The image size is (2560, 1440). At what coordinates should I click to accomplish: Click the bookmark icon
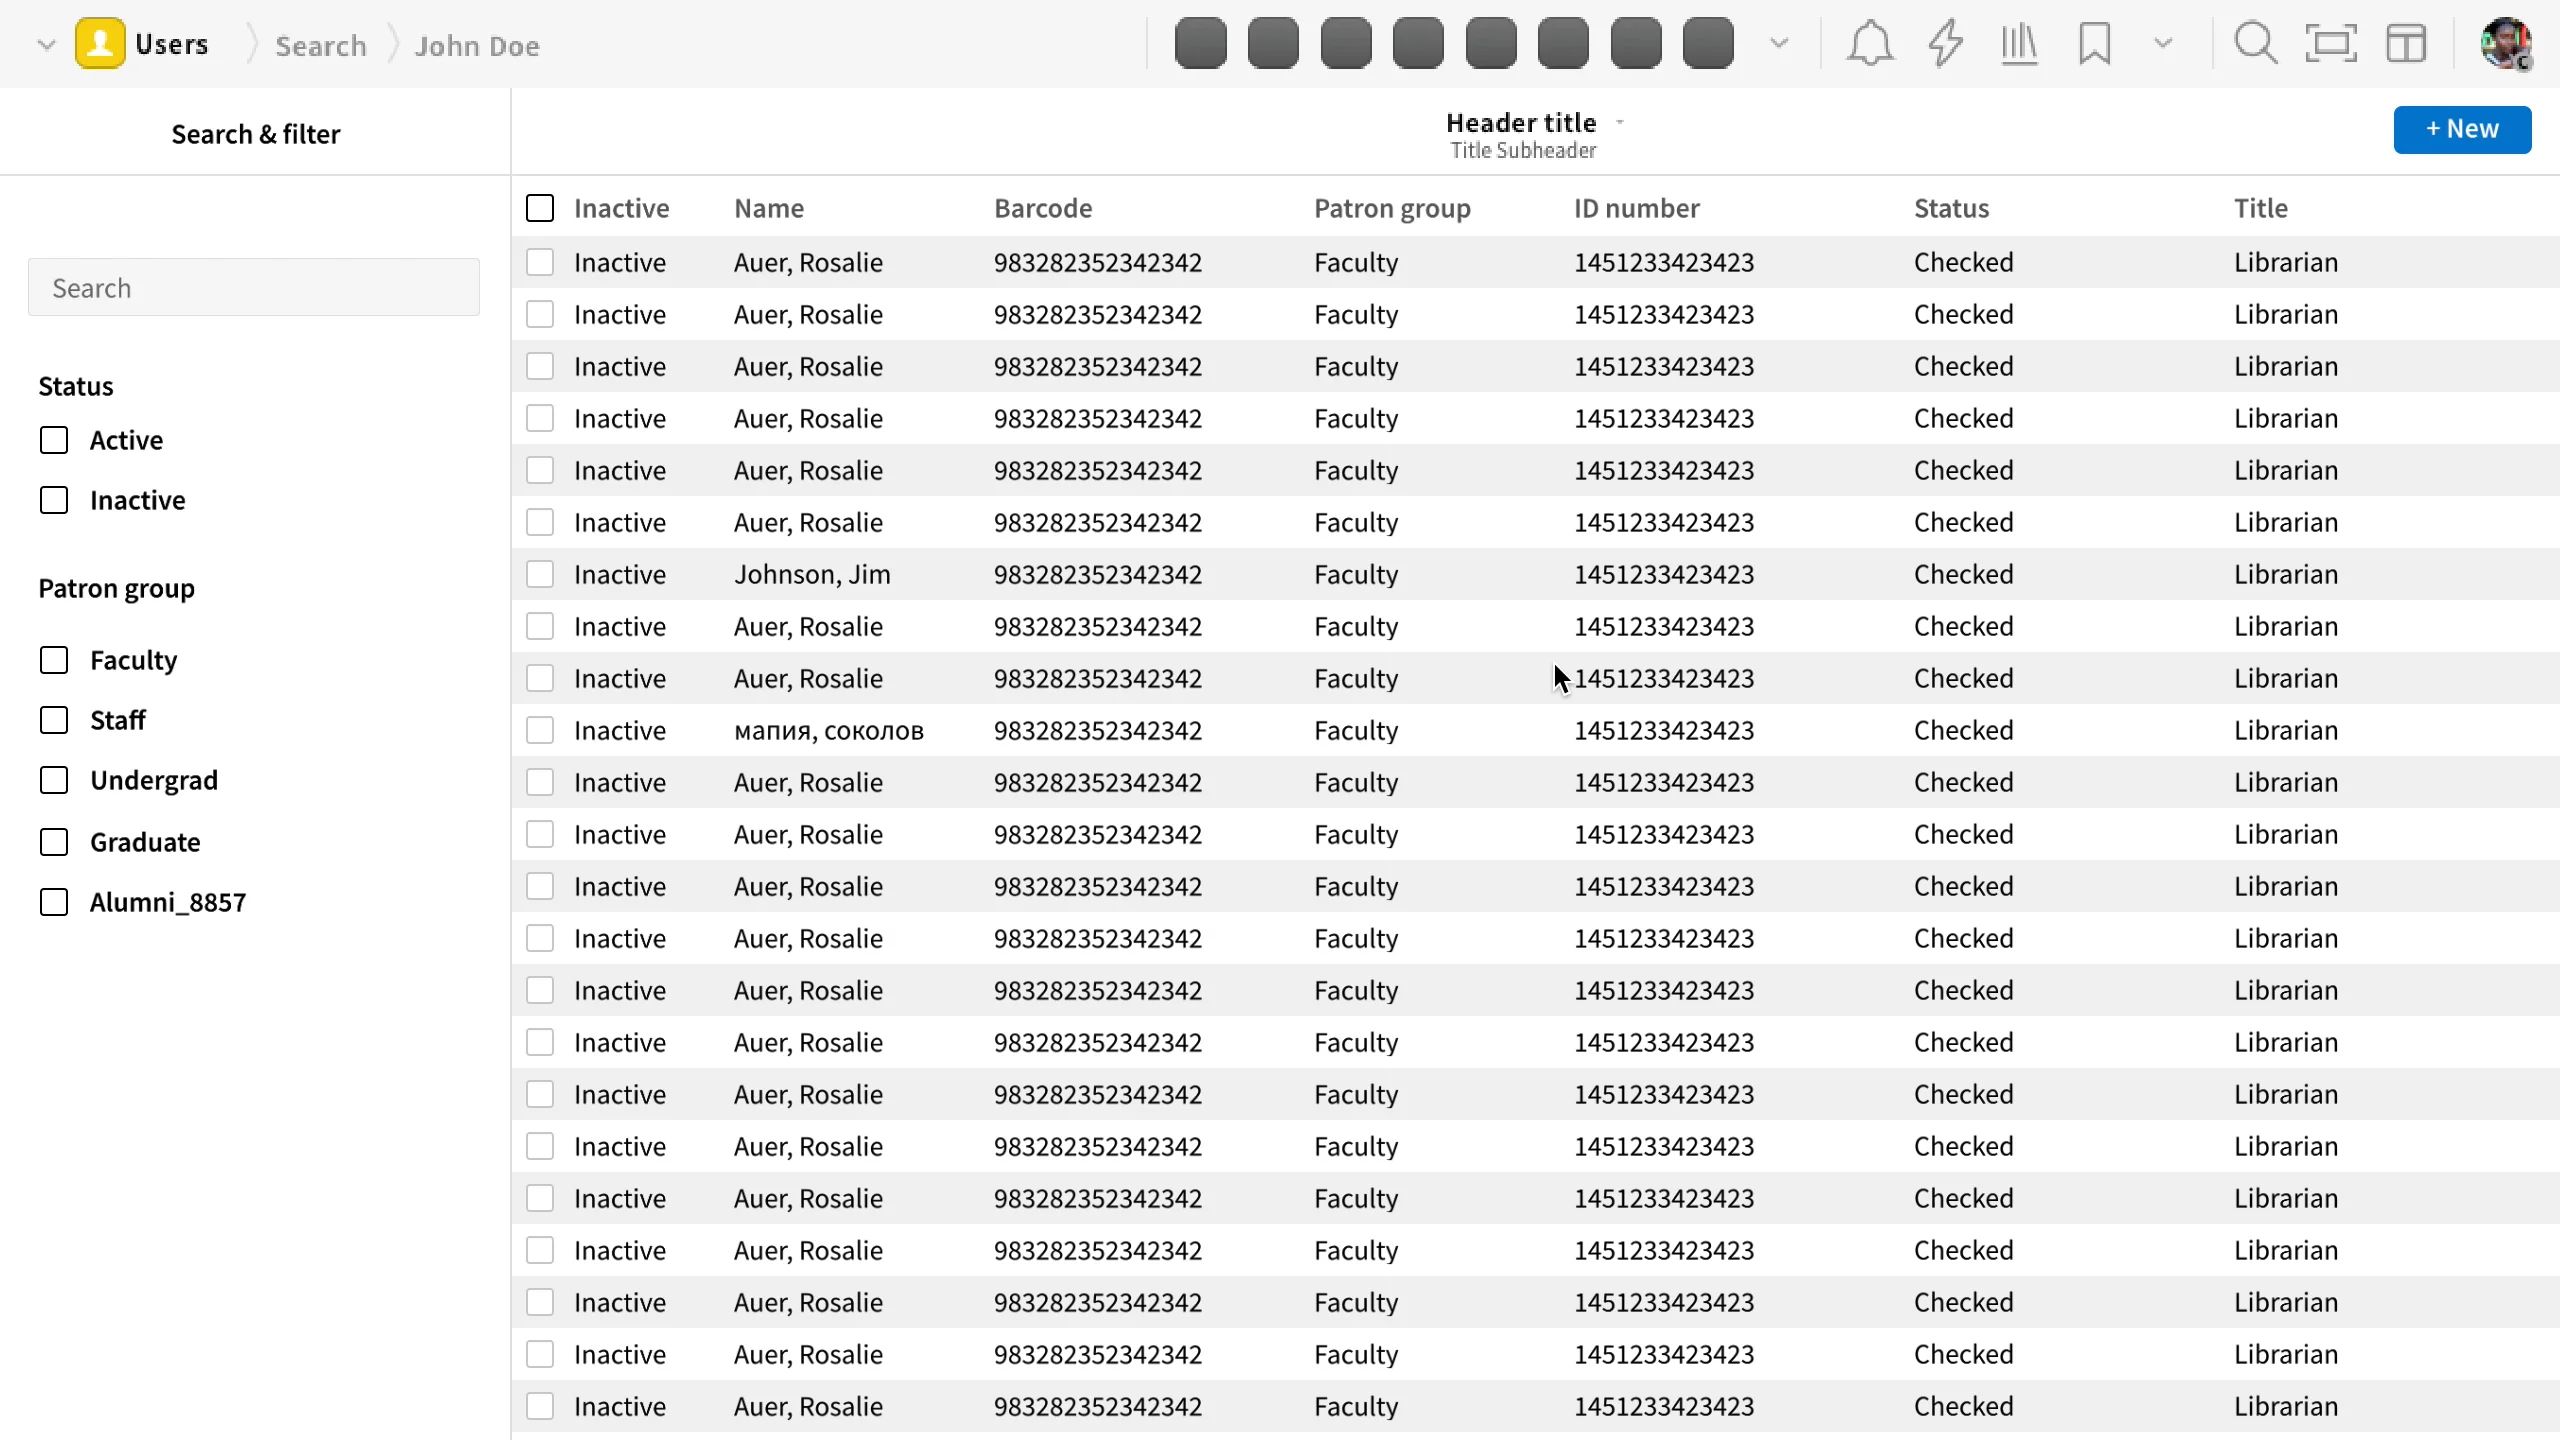(2094, 44)
